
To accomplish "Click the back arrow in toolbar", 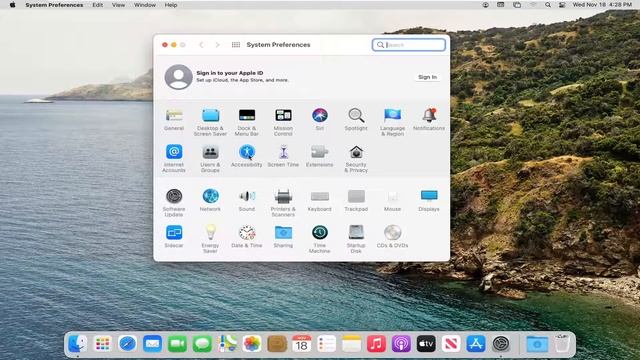I will [201, 45].
